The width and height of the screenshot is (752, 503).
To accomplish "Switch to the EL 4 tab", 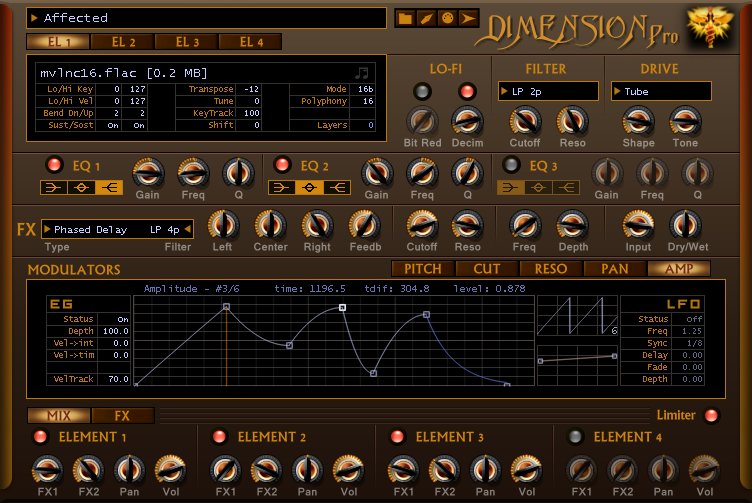I will [250, 42].
